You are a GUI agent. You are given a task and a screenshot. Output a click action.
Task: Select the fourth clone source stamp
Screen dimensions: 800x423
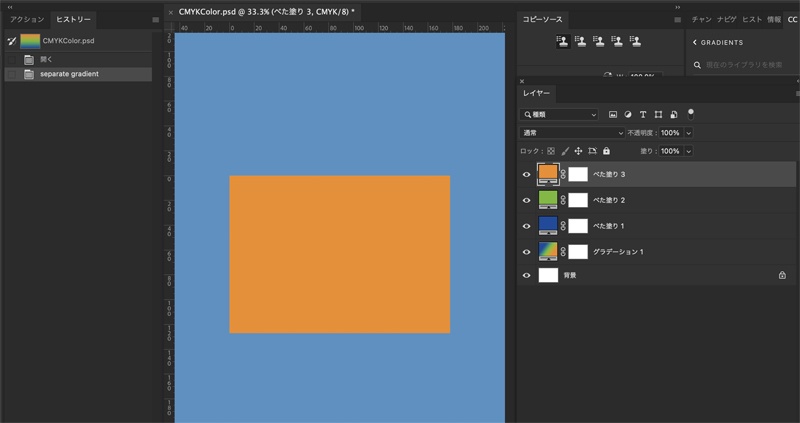coord(617,41)
